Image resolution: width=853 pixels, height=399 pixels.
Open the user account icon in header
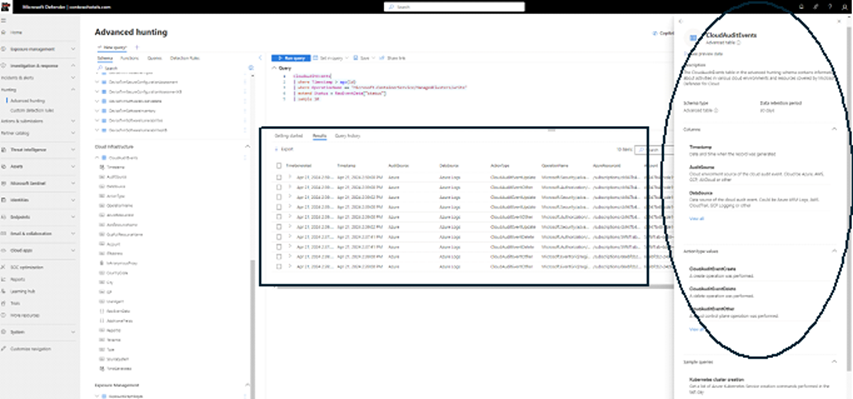pyautogui.click(x=844, y=7)
